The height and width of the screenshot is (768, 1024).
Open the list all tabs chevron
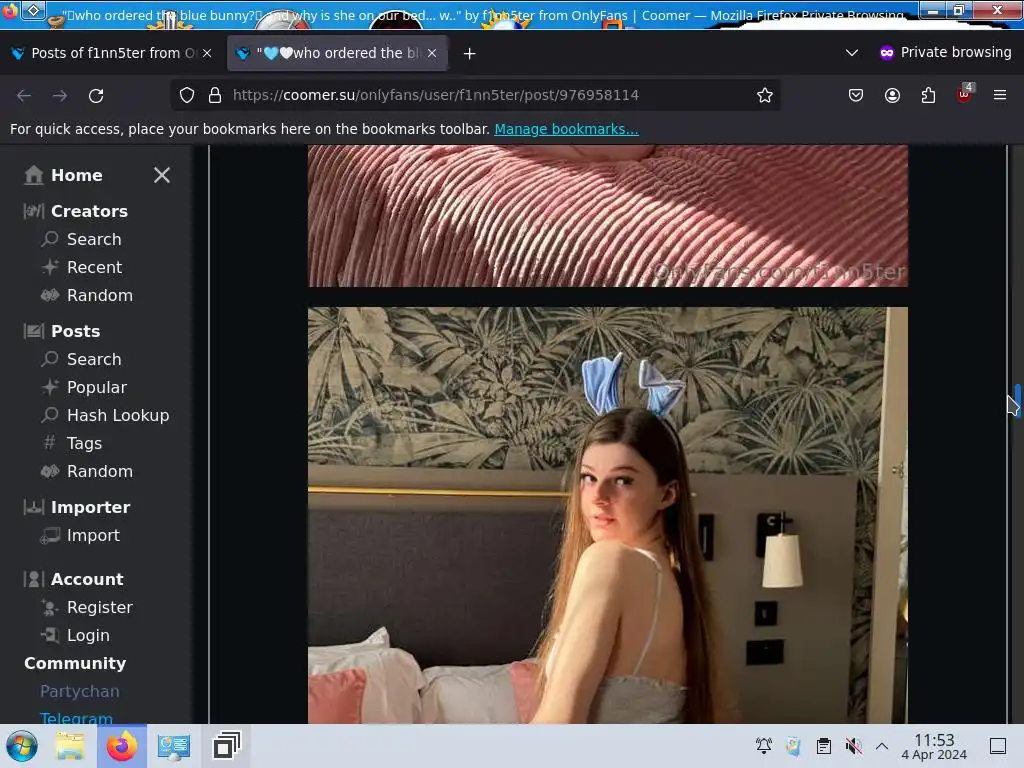(x=852, y=53)
